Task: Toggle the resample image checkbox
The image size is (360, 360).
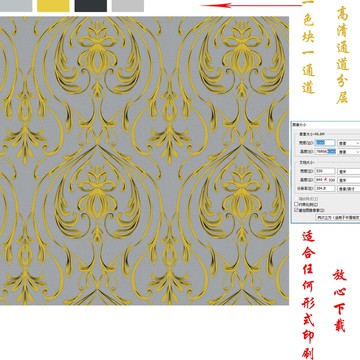Action: 296,210
